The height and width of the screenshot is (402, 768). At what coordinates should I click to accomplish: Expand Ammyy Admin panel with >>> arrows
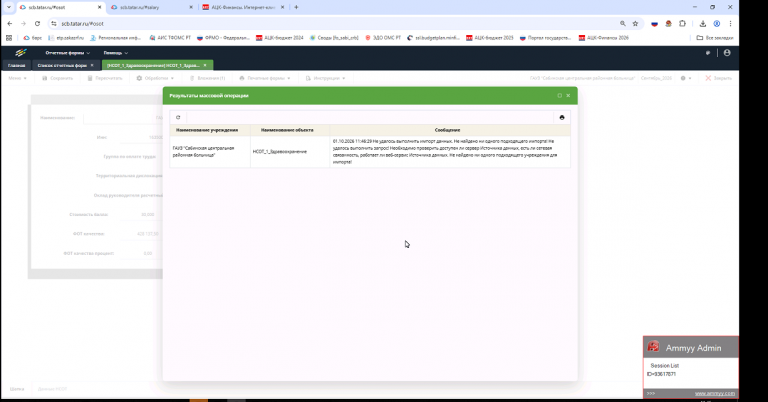point(650,394)
